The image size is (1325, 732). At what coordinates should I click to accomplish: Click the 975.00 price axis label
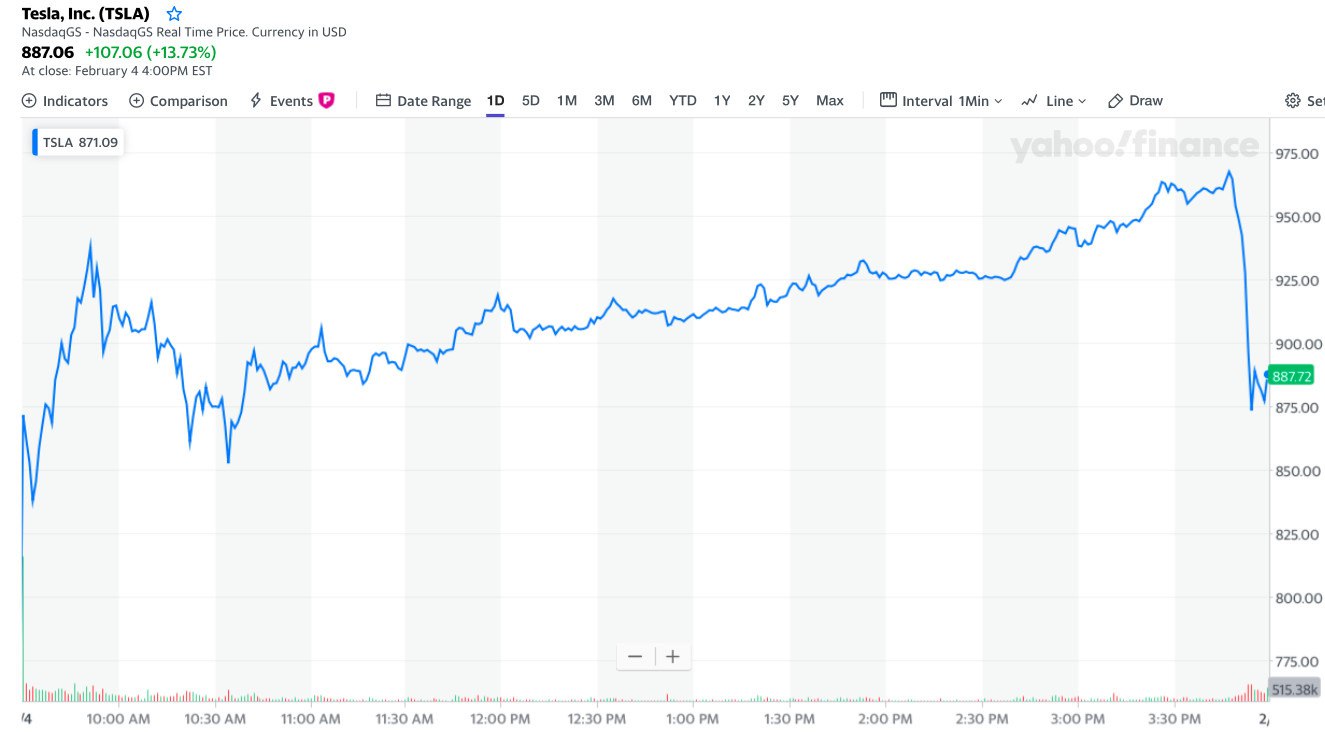tap(1298, 153)
